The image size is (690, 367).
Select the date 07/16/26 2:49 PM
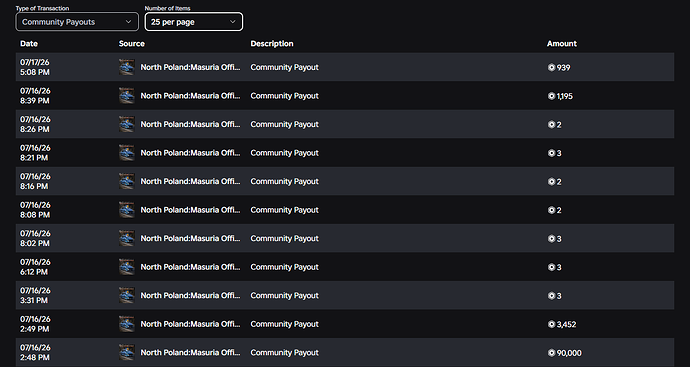pos(35,324)
